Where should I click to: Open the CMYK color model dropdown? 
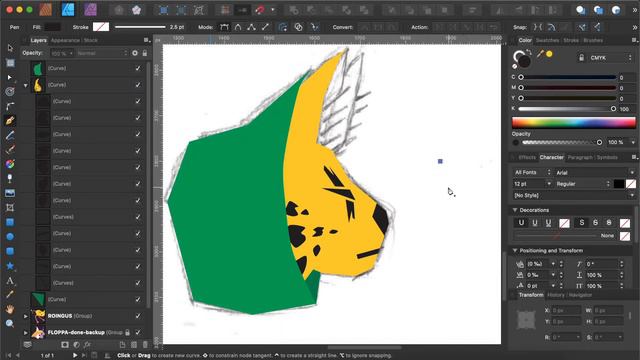click(x=610, y=58)
